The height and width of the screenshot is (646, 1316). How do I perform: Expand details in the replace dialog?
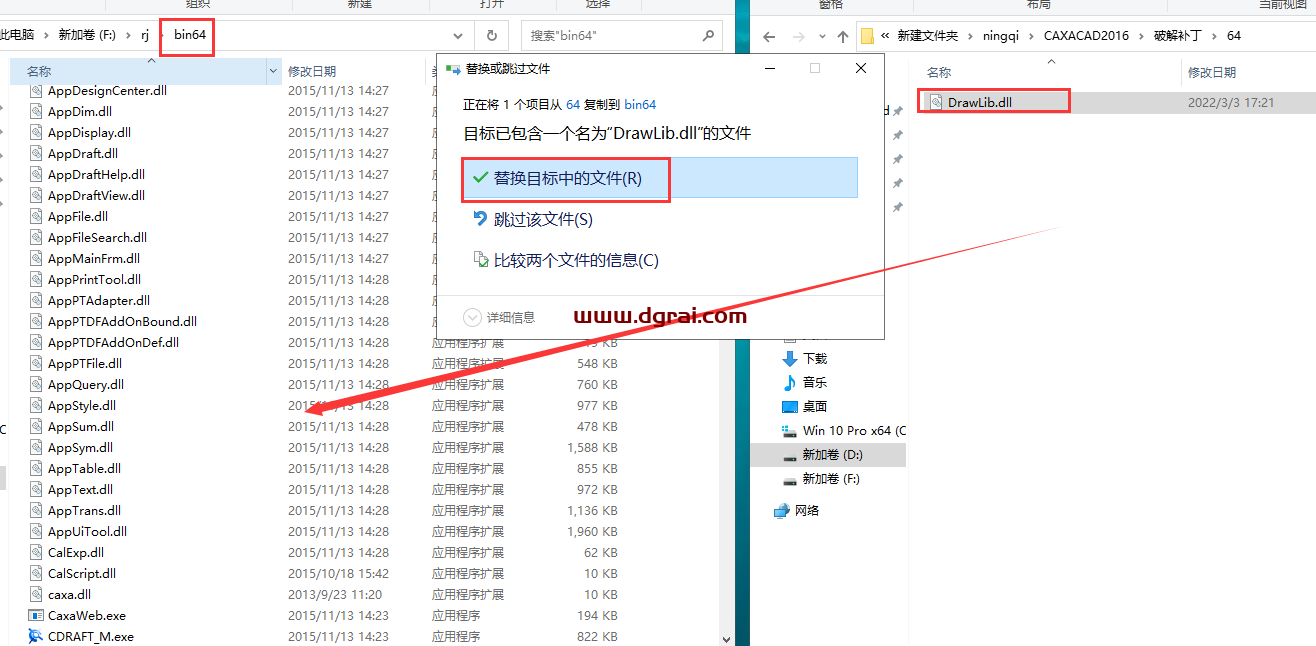(x=500, y=317)
